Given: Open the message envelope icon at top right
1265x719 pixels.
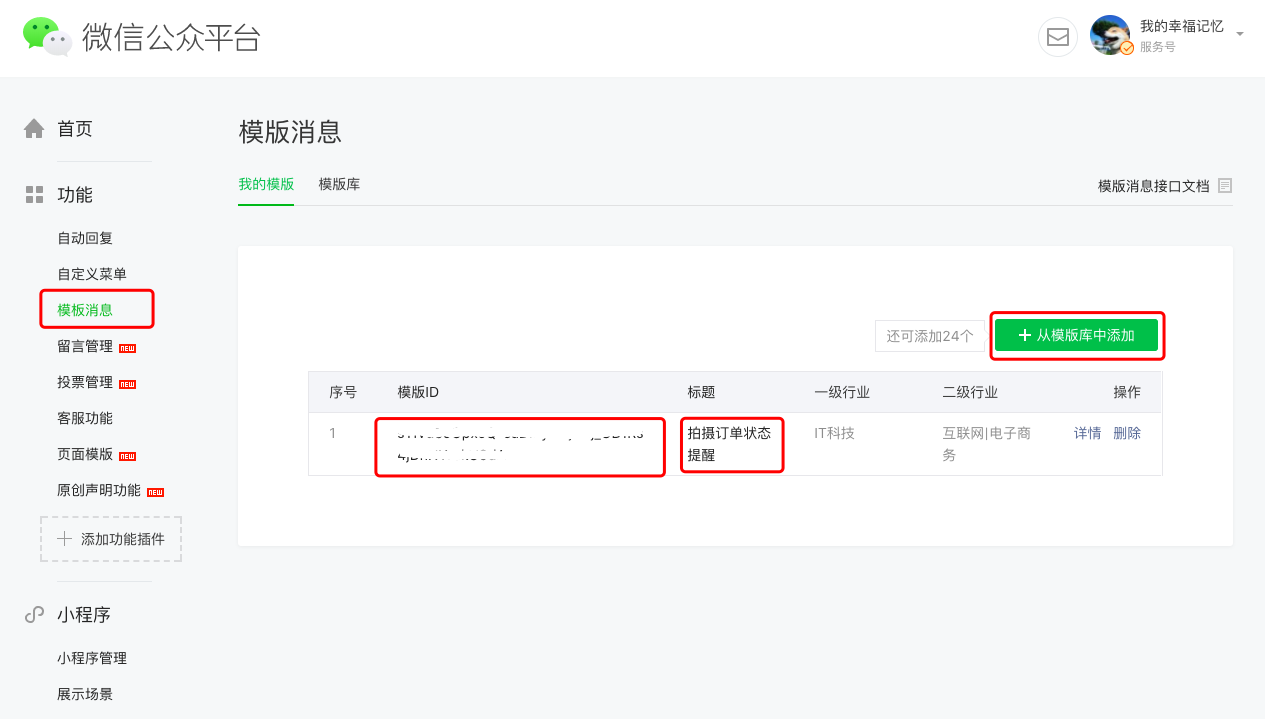Looking at the screenshot, I should click(x=1057, y=37).
